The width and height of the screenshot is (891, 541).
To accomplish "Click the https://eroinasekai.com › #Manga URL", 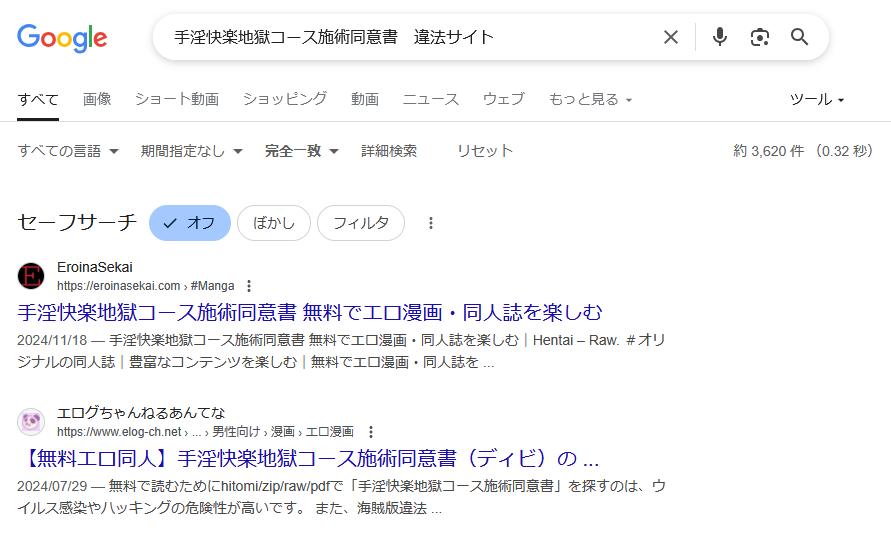I will (x=145, y=286).
